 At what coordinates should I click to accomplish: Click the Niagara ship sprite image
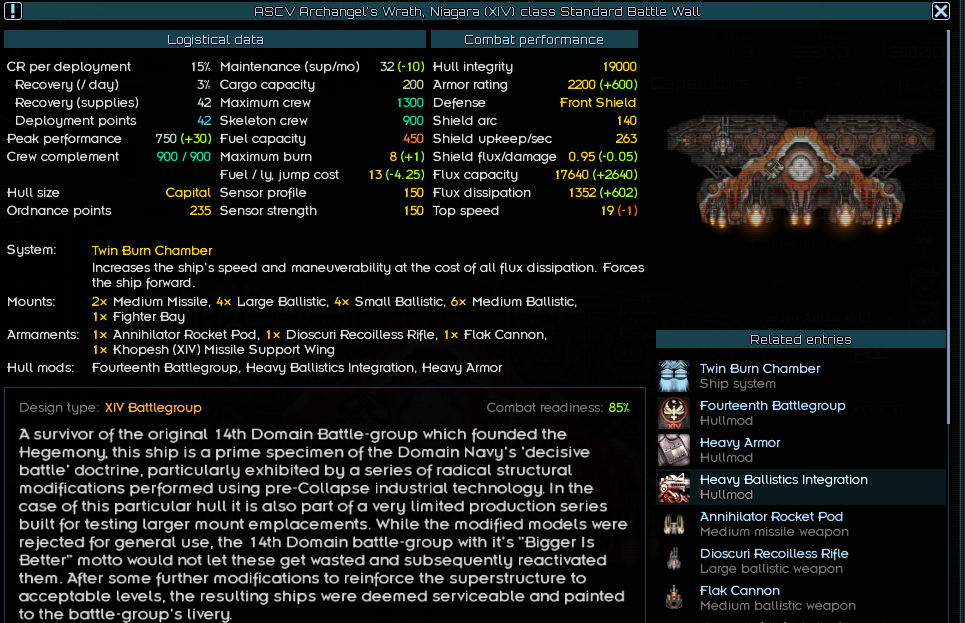click(x=801, y=171)
